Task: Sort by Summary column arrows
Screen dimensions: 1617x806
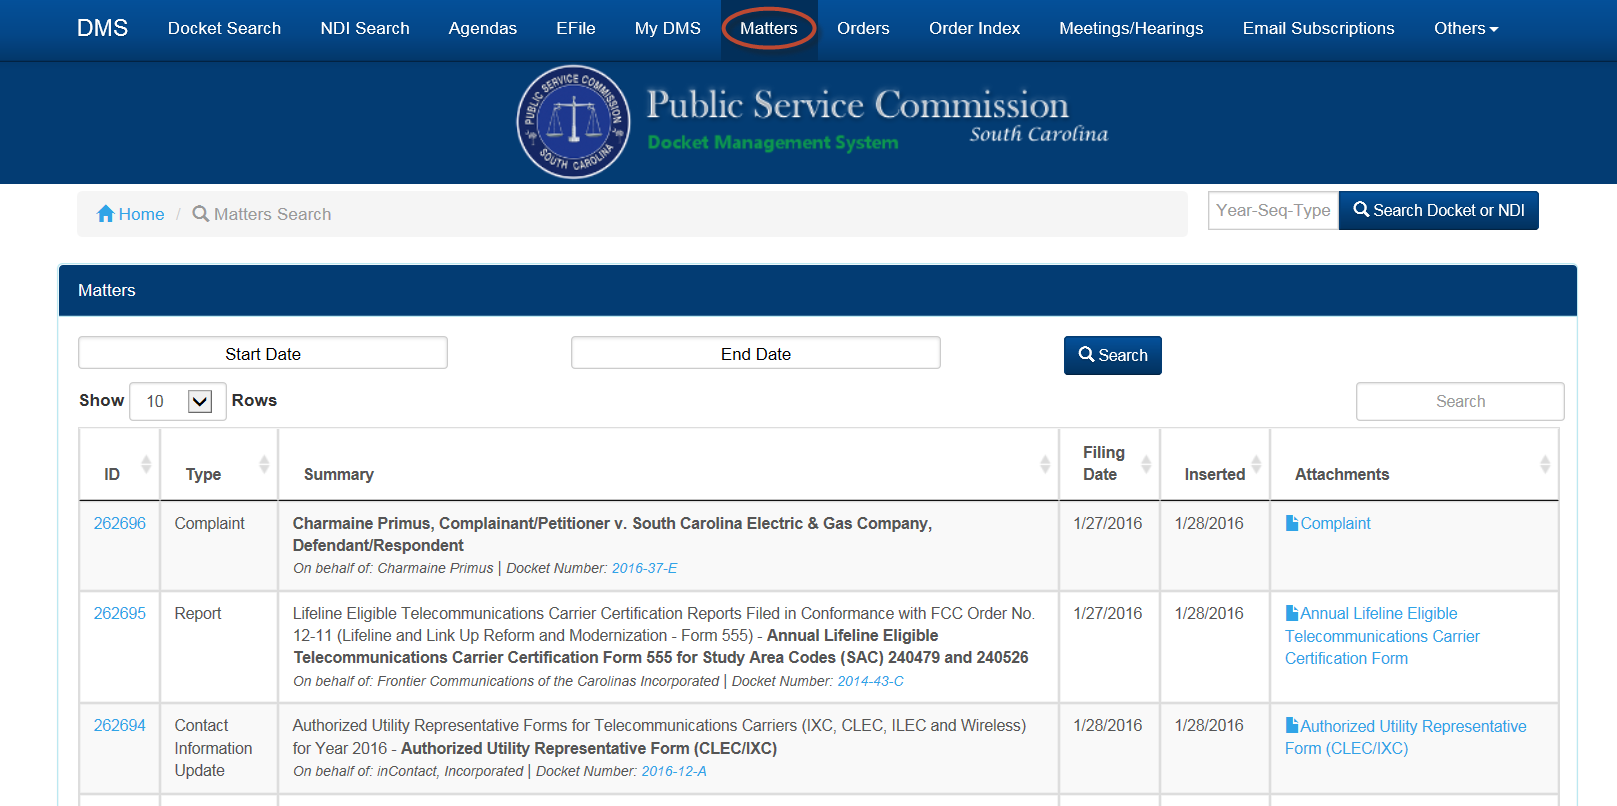Action: point(1044,464)
